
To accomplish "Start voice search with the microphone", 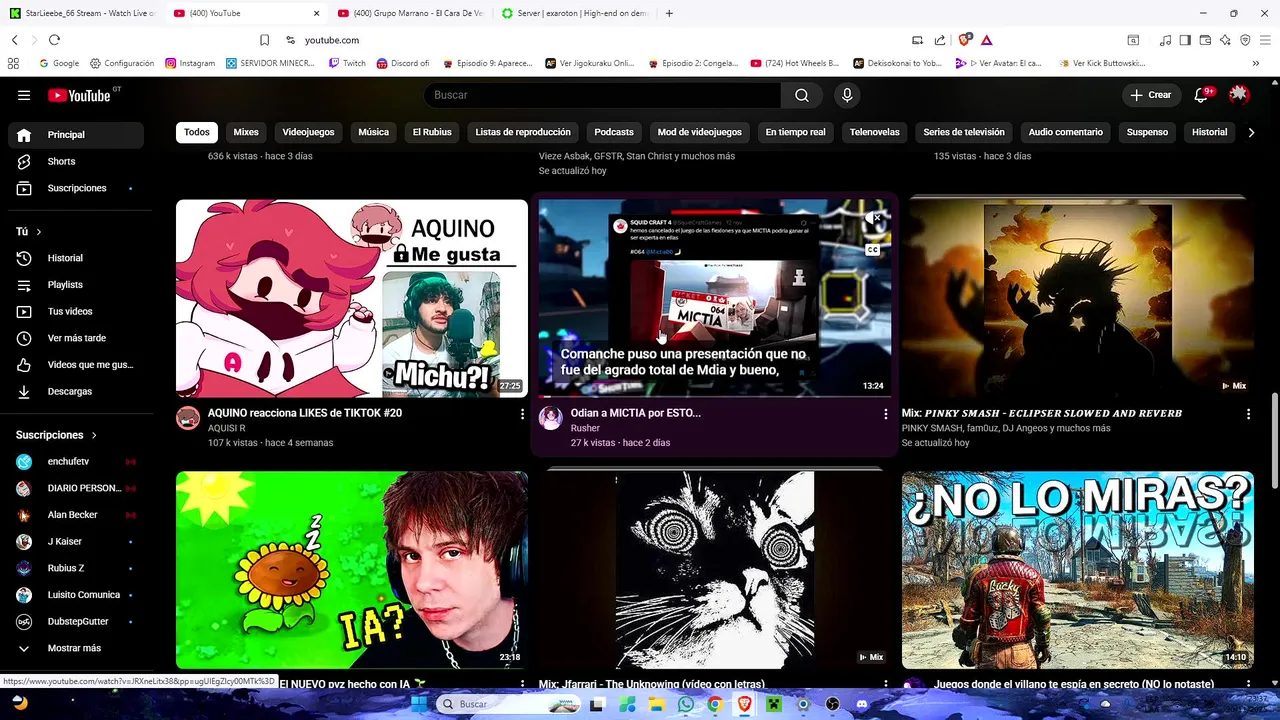I will pos(847,95).
